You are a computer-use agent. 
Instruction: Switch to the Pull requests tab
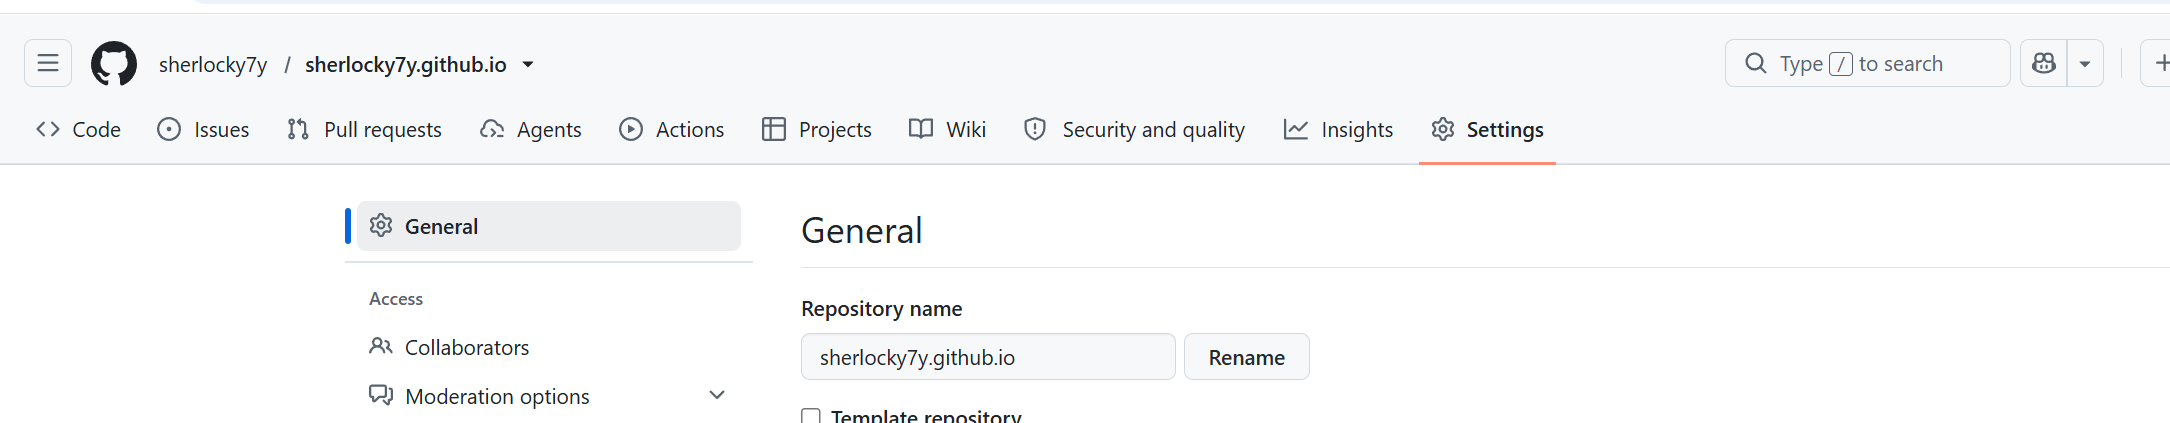364,129
